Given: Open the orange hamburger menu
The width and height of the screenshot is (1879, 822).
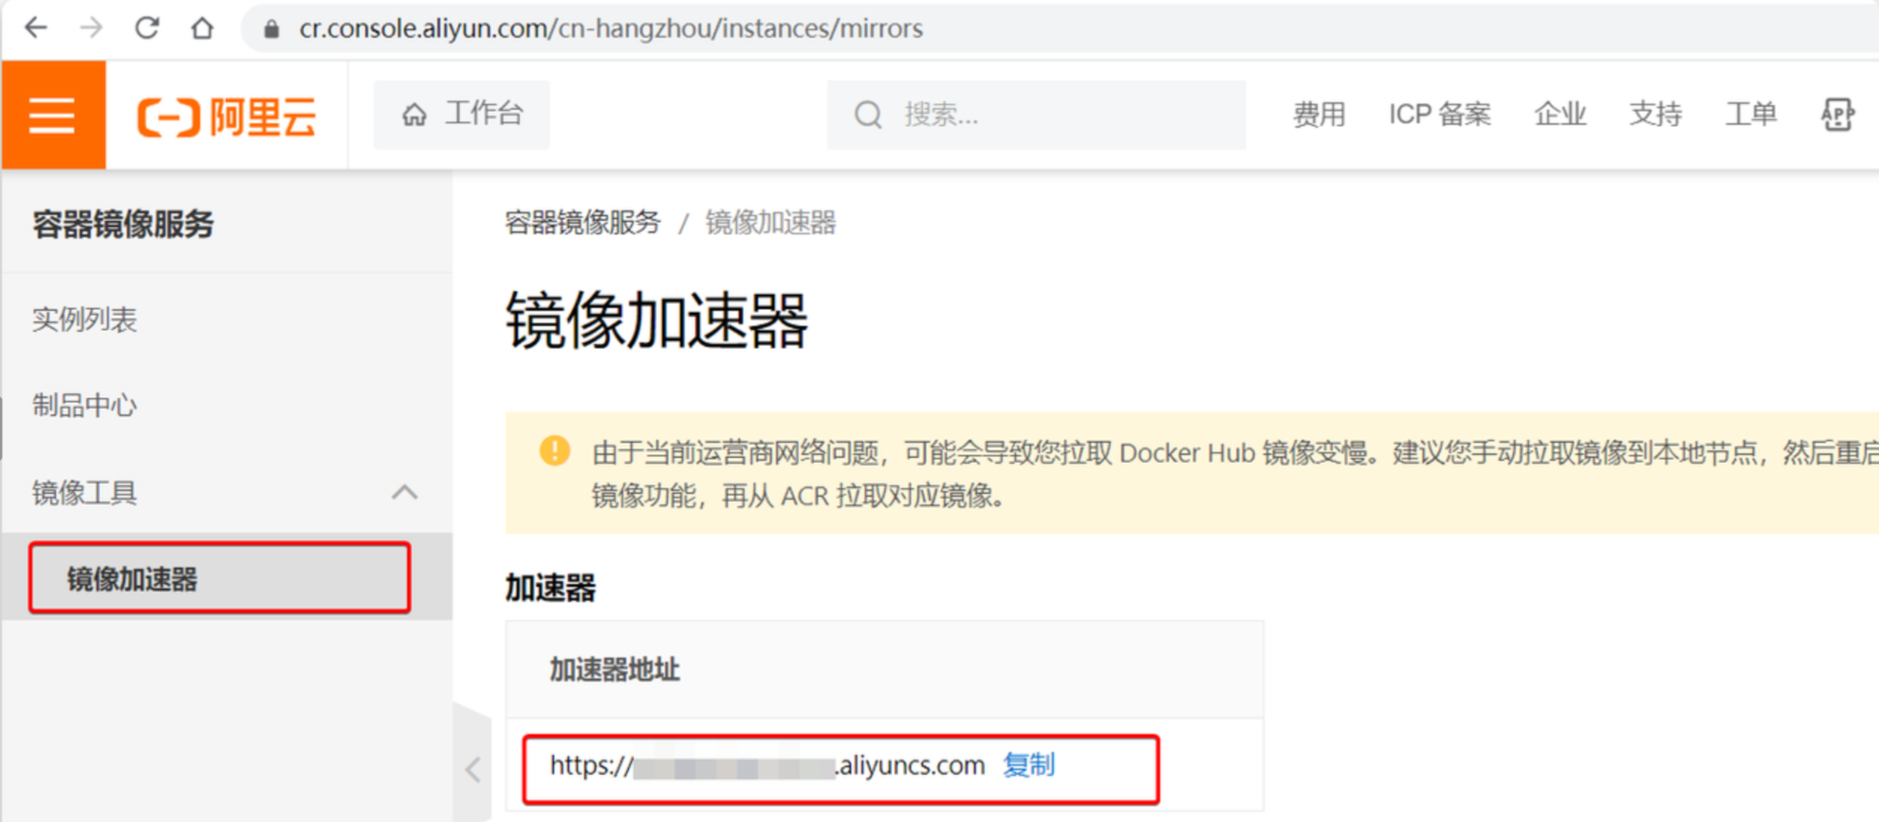Looking at the screenshot, I should [x=53, y=115].
